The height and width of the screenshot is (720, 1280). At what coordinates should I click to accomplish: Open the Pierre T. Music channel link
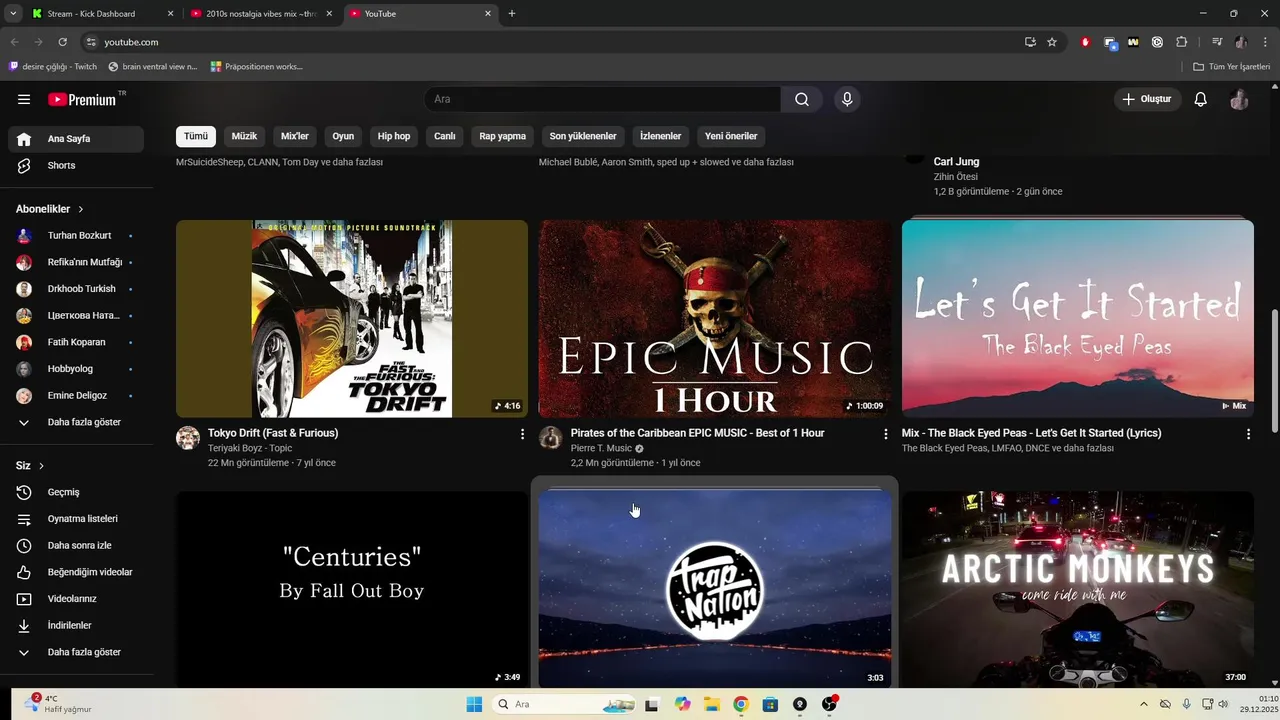601,448
